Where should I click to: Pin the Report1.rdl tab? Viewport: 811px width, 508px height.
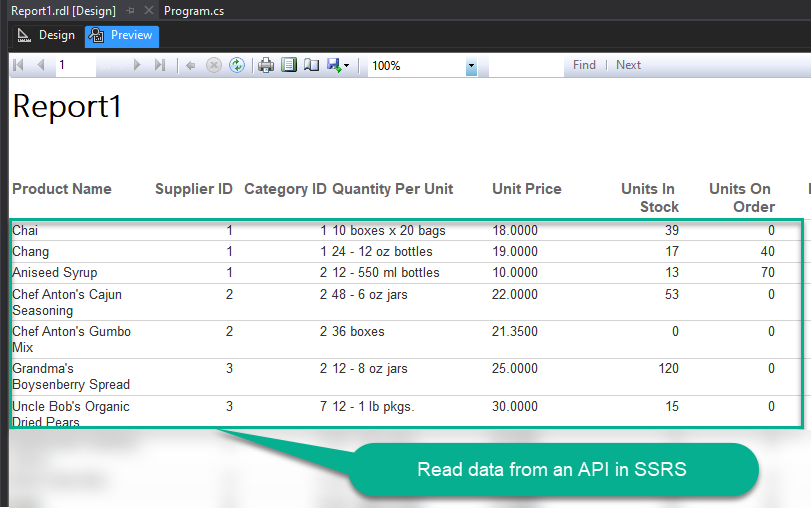point(130,10)
